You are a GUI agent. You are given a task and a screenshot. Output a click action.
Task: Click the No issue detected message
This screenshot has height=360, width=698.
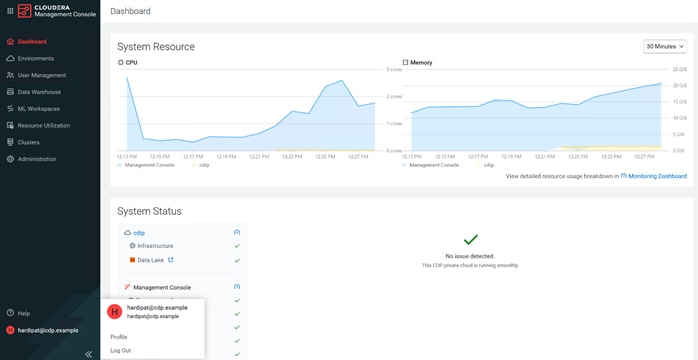tap(470, 256)
